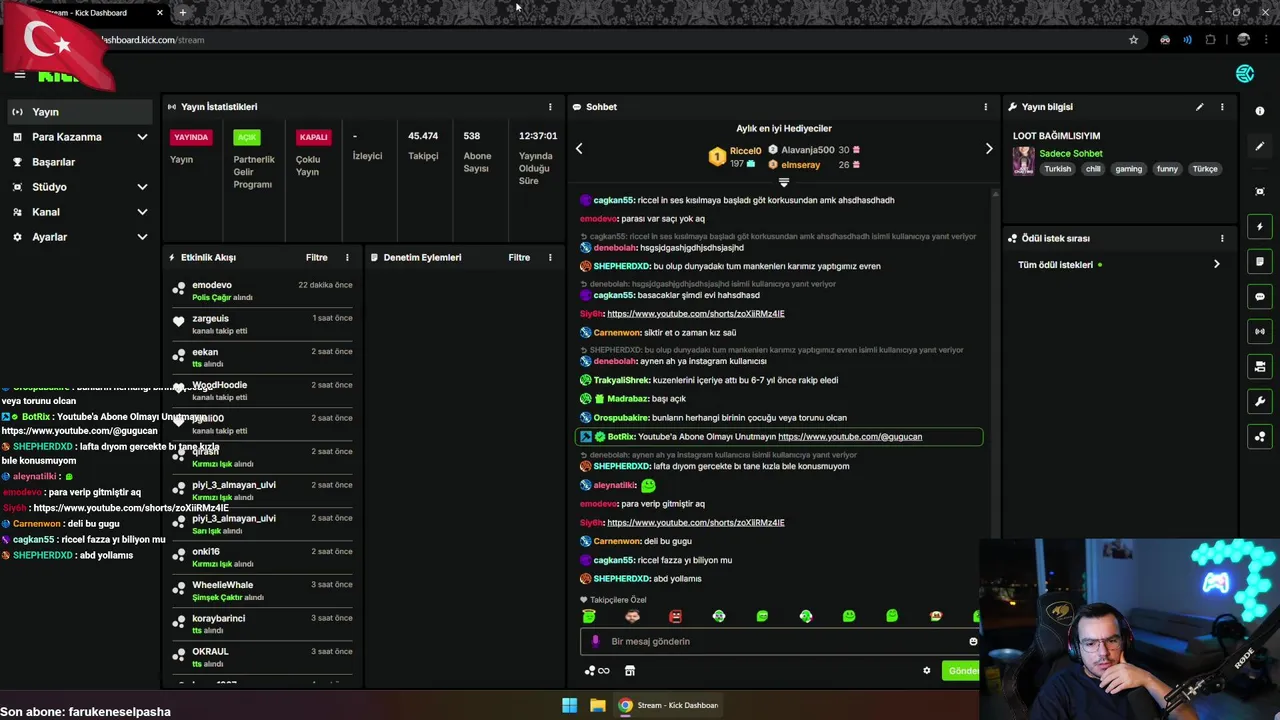Screen dimensions: 1280x720
Task: Open emoji picker in message box
Action: tap(973, 641)
